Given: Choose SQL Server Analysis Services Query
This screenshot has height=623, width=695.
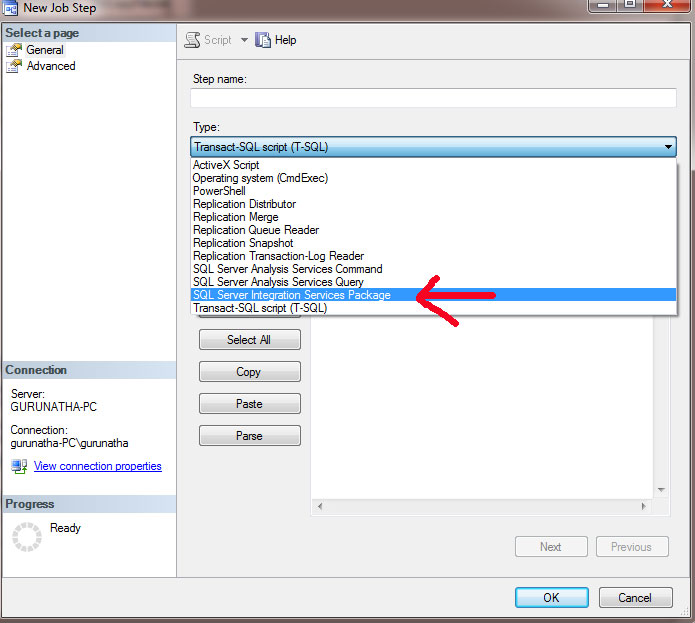Looking at the screenshot, I should click(433, 282).
